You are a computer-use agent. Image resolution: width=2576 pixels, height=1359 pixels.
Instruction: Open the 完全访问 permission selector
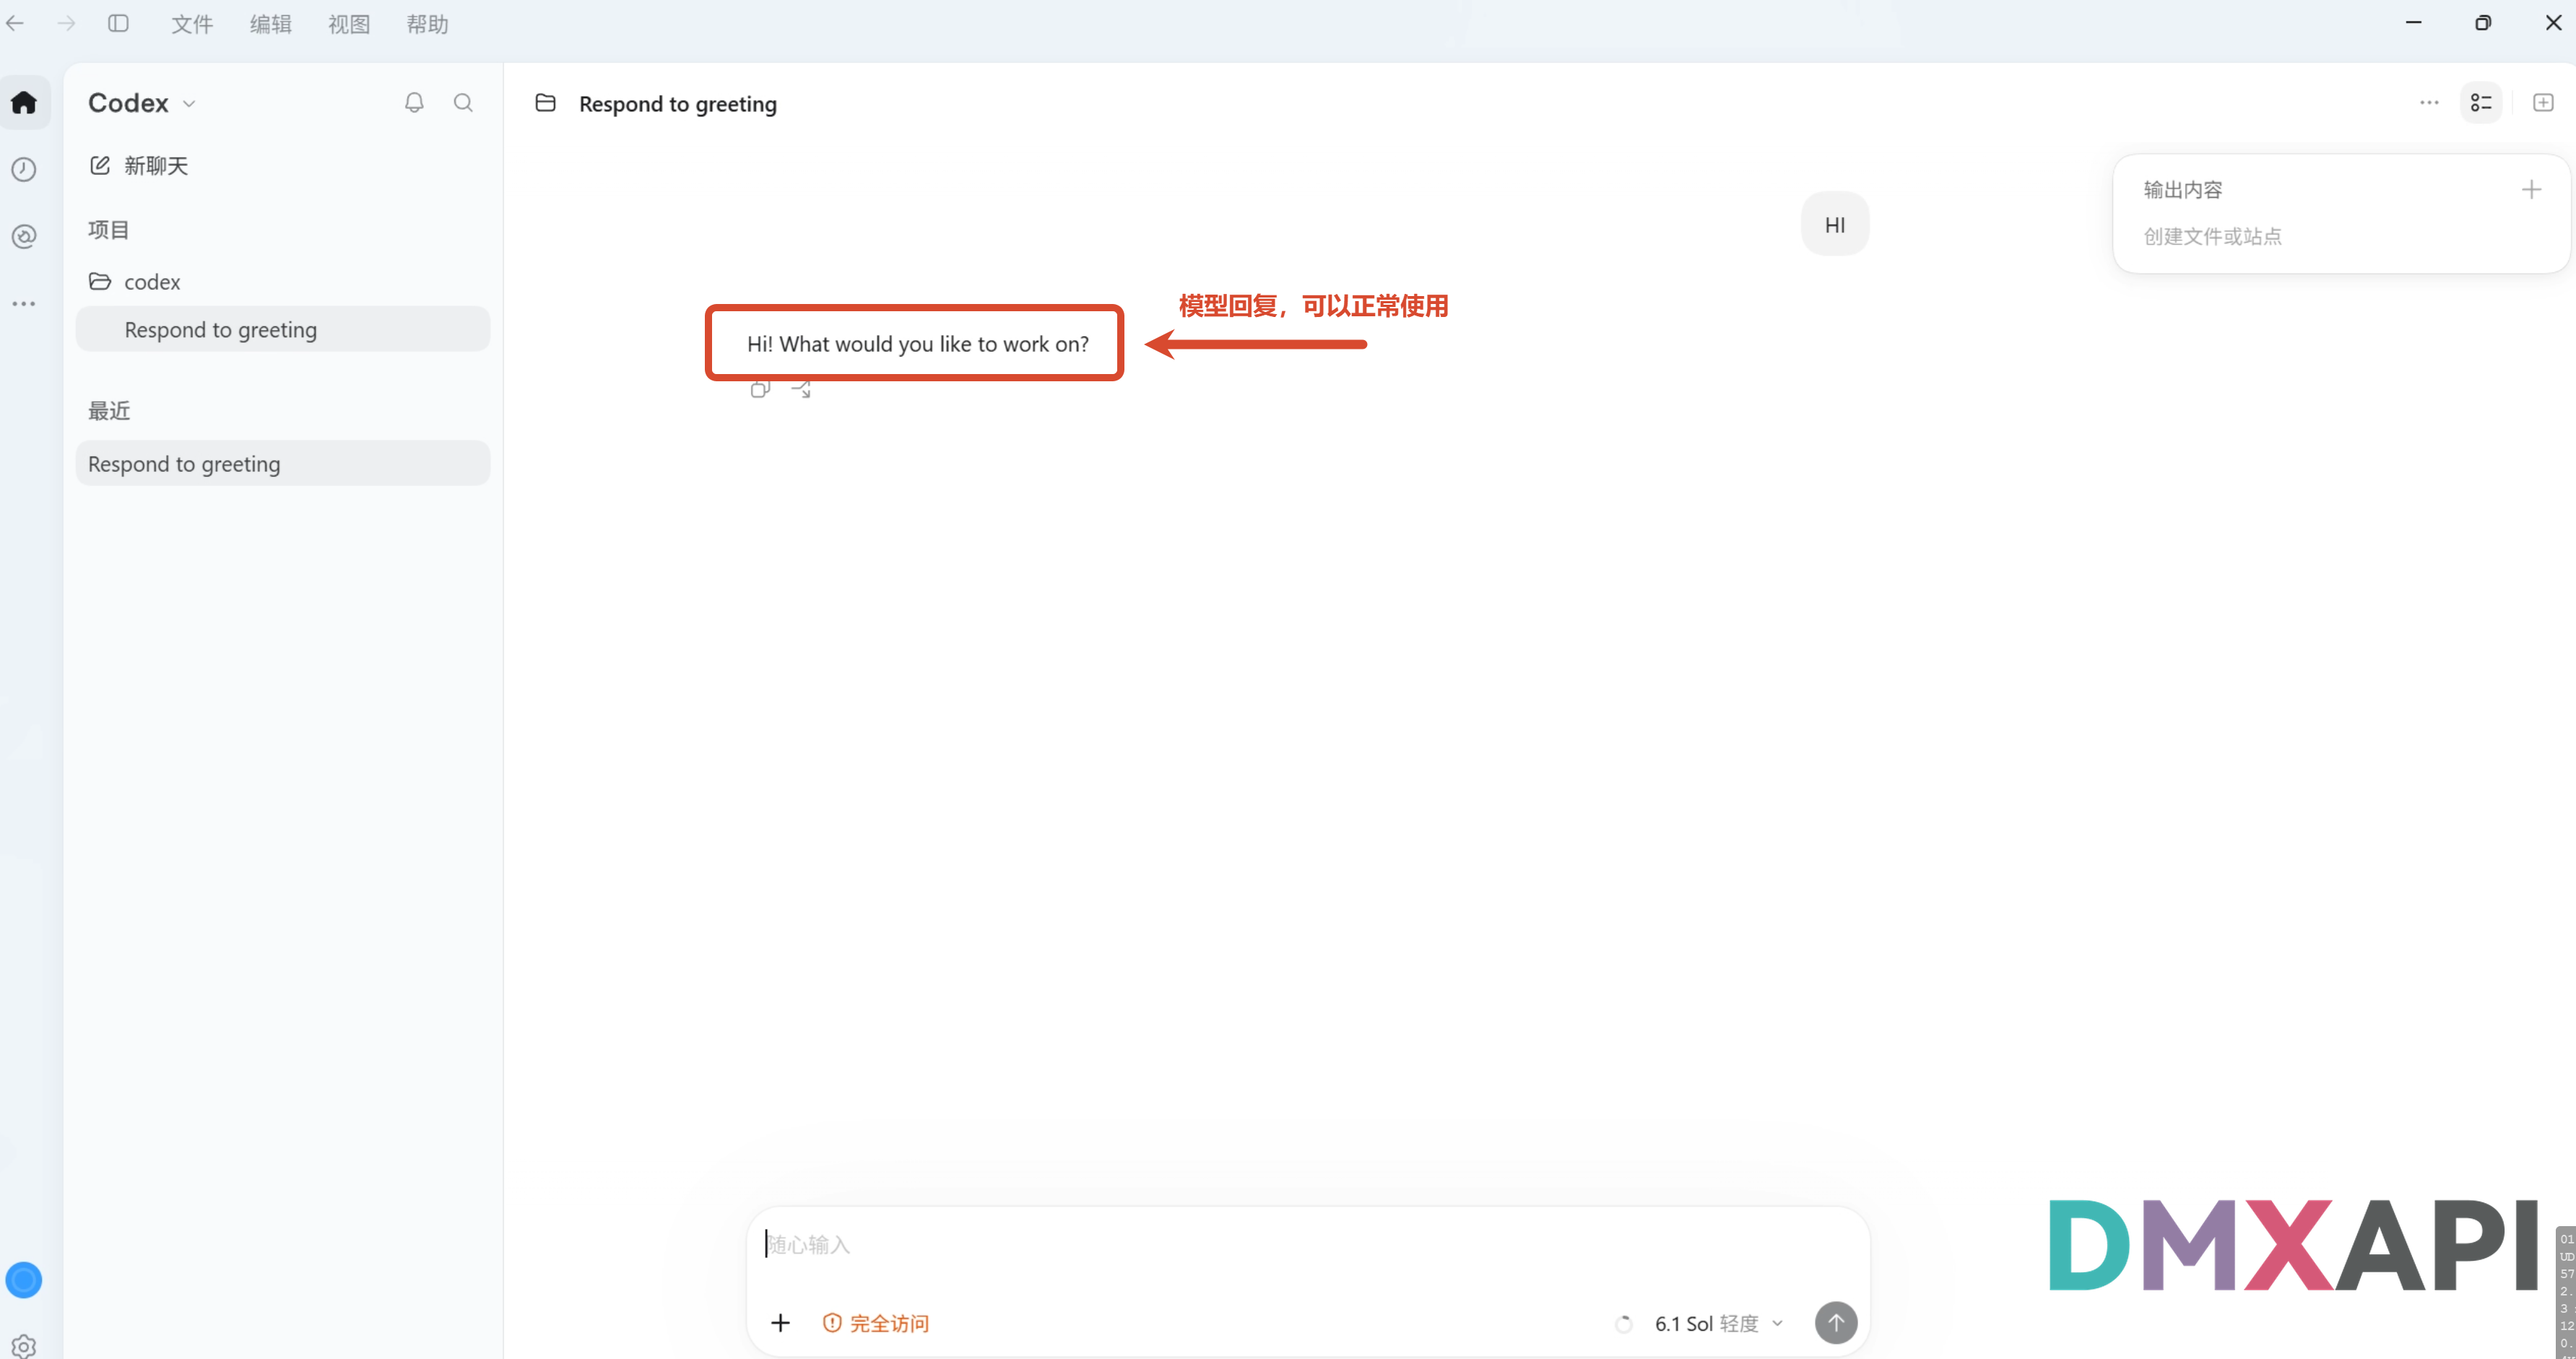click(875, 1323)
